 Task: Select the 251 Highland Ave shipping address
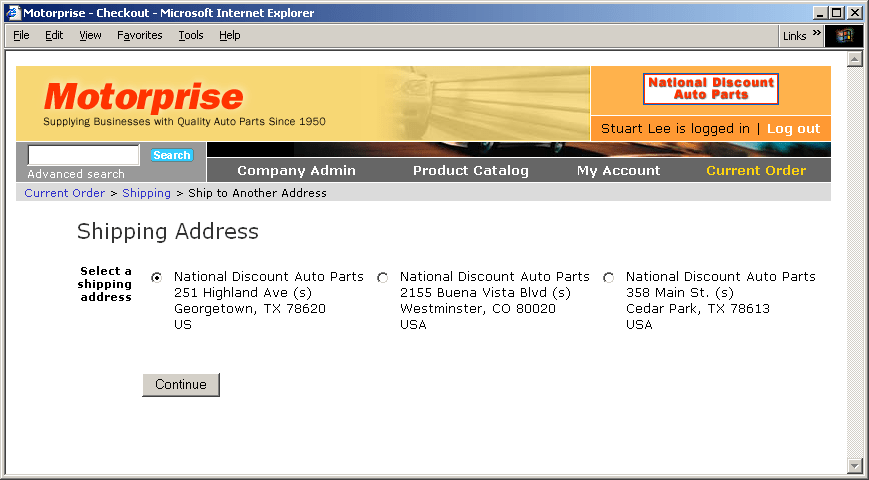[157, 277]
